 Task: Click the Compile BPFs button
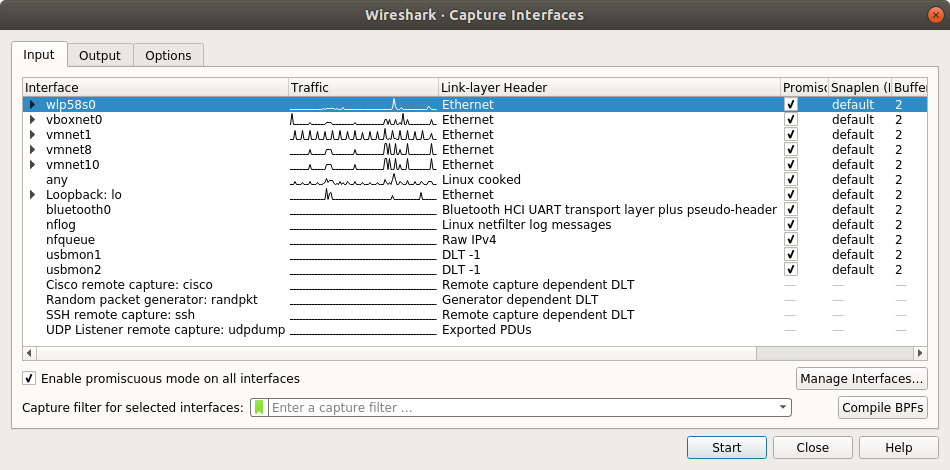[x=883, y=408]
